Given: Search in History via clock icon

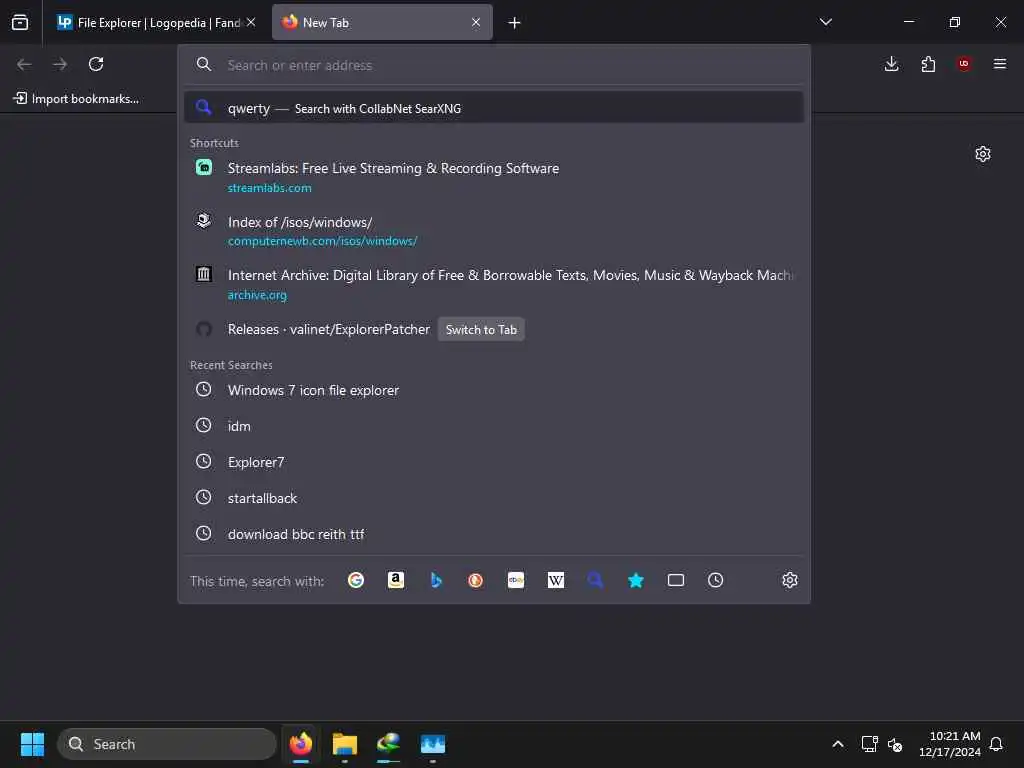Looking at the screenshot, I should 716,580.
